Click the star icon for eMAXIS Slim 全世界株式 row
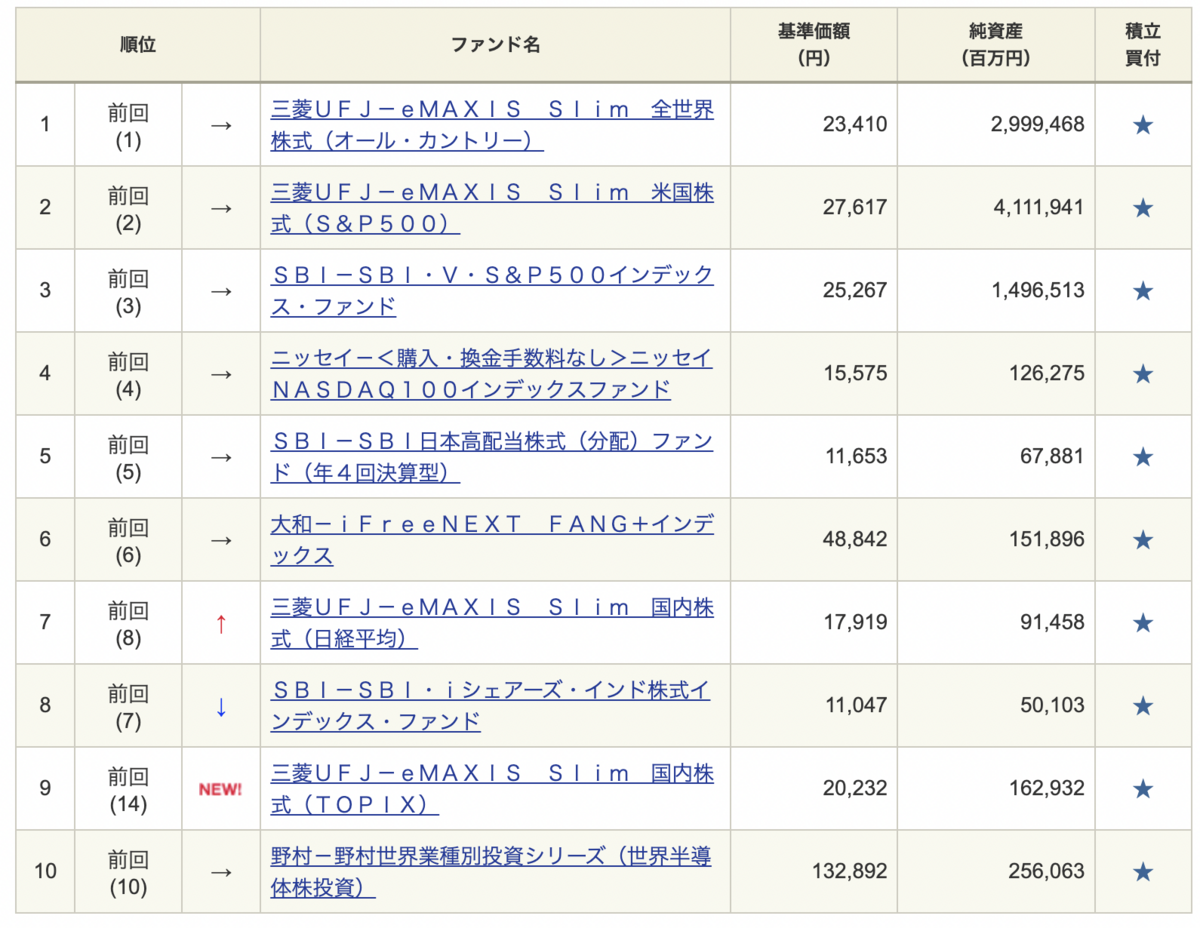 [x=1143, y=125]
